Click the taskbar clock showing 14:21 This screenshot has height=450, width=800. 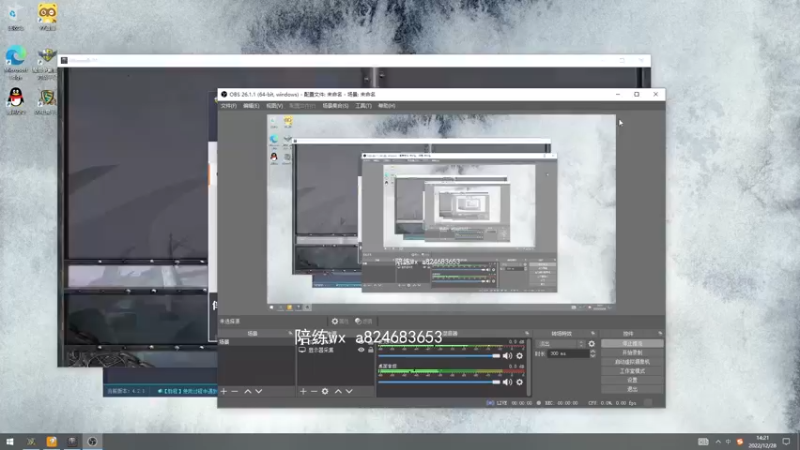(x=762, y=442)
